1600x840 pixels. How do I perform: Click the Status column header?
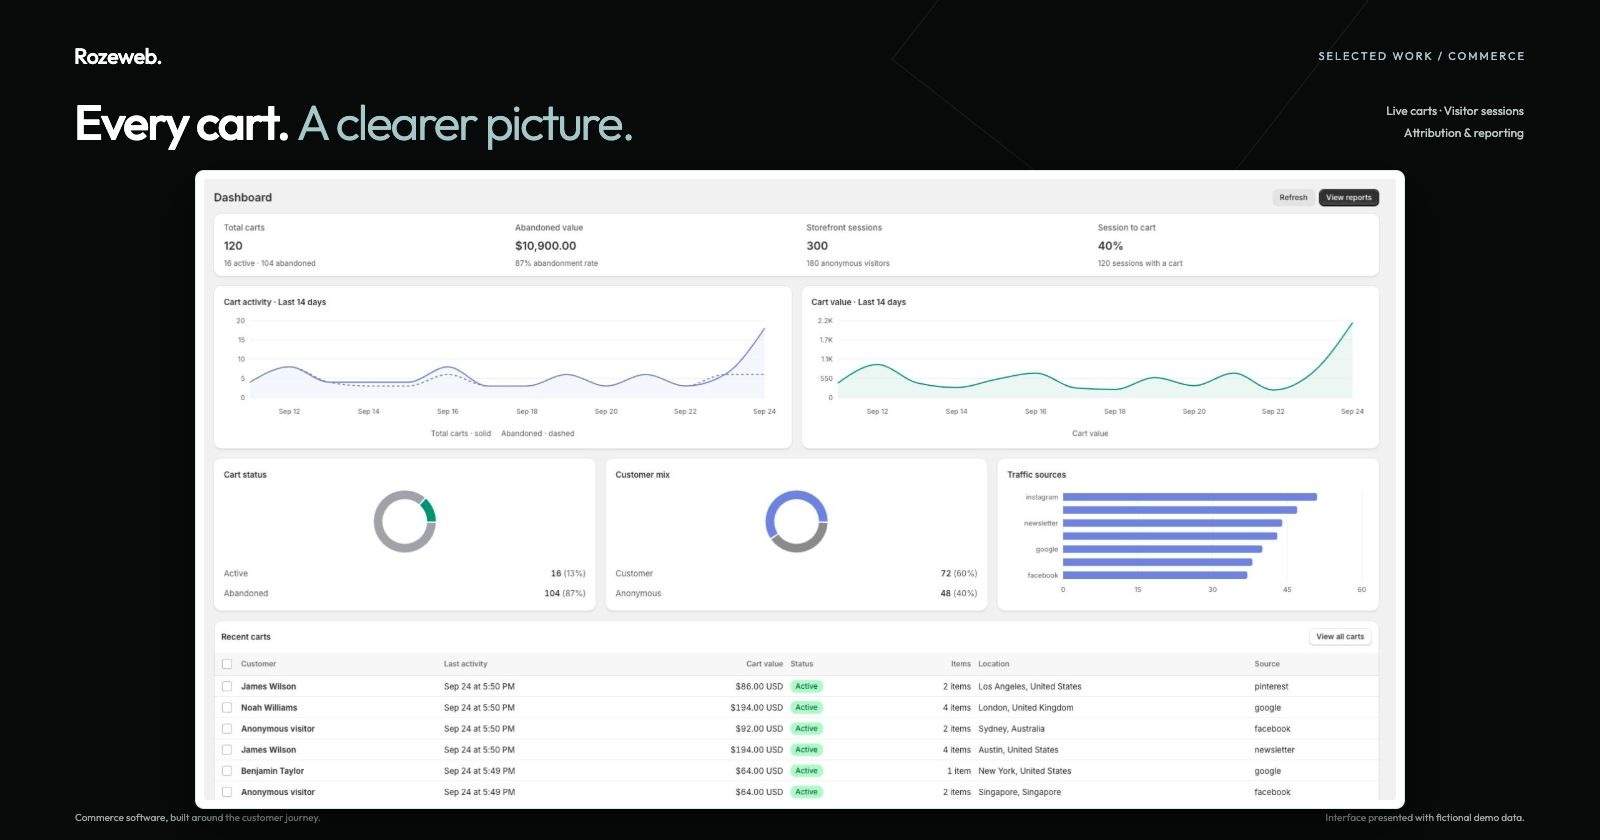tap(802, 664)
